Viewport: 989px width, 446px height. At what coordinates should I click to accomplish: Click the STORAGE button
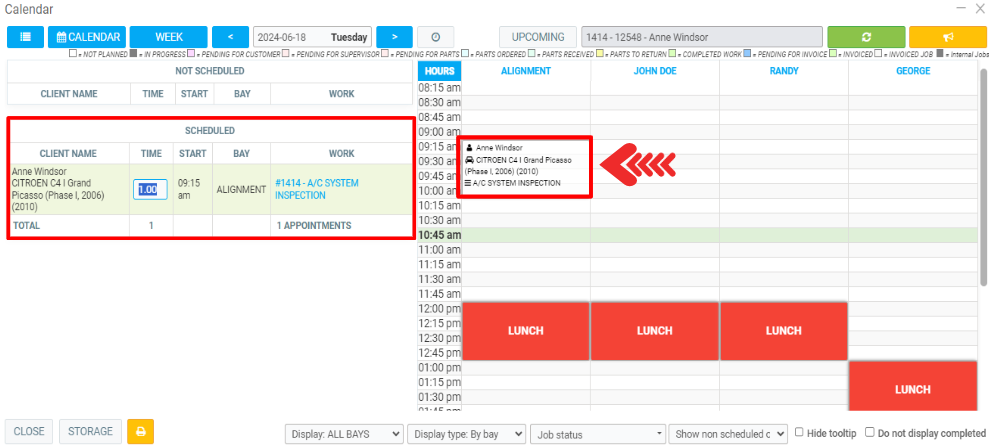(x=90, y=432)
